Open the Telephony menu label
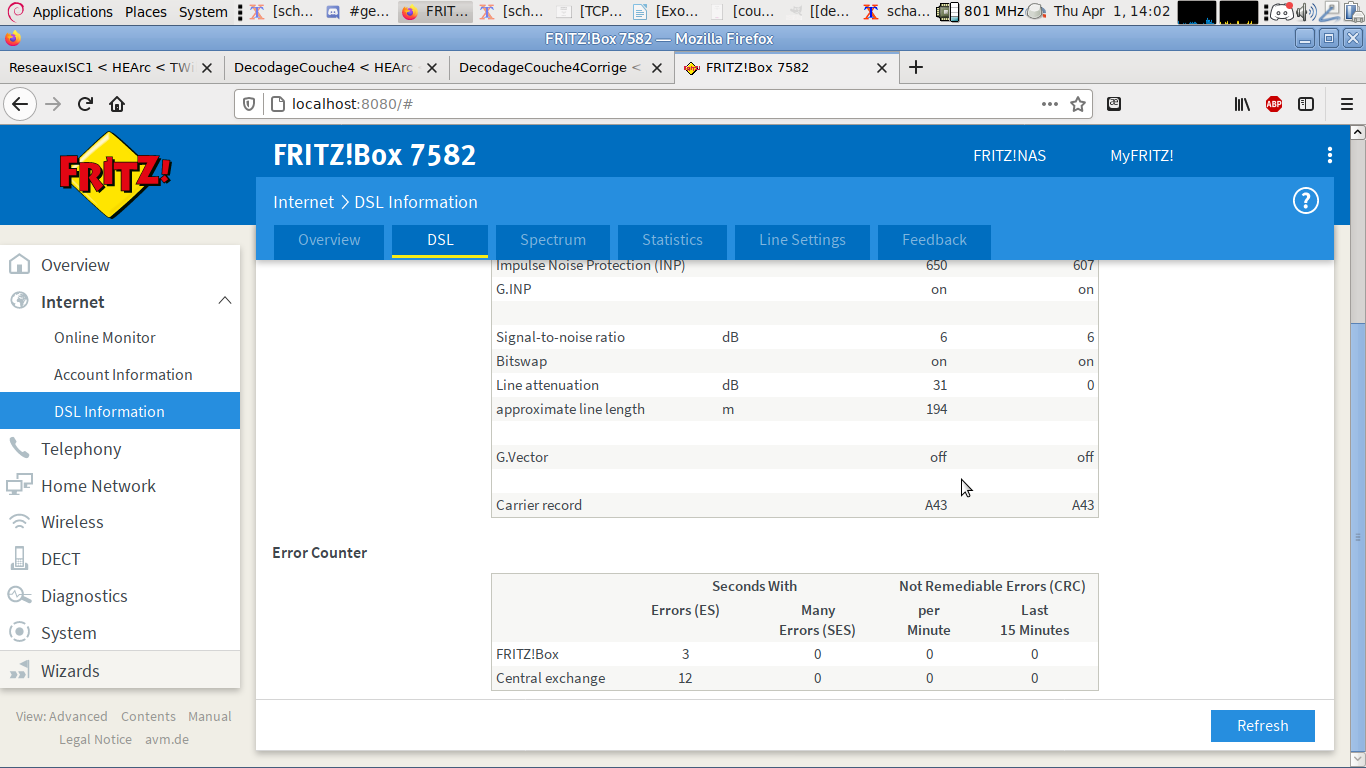The width and height of the screenshot is (1366, 768). [81, 449]
